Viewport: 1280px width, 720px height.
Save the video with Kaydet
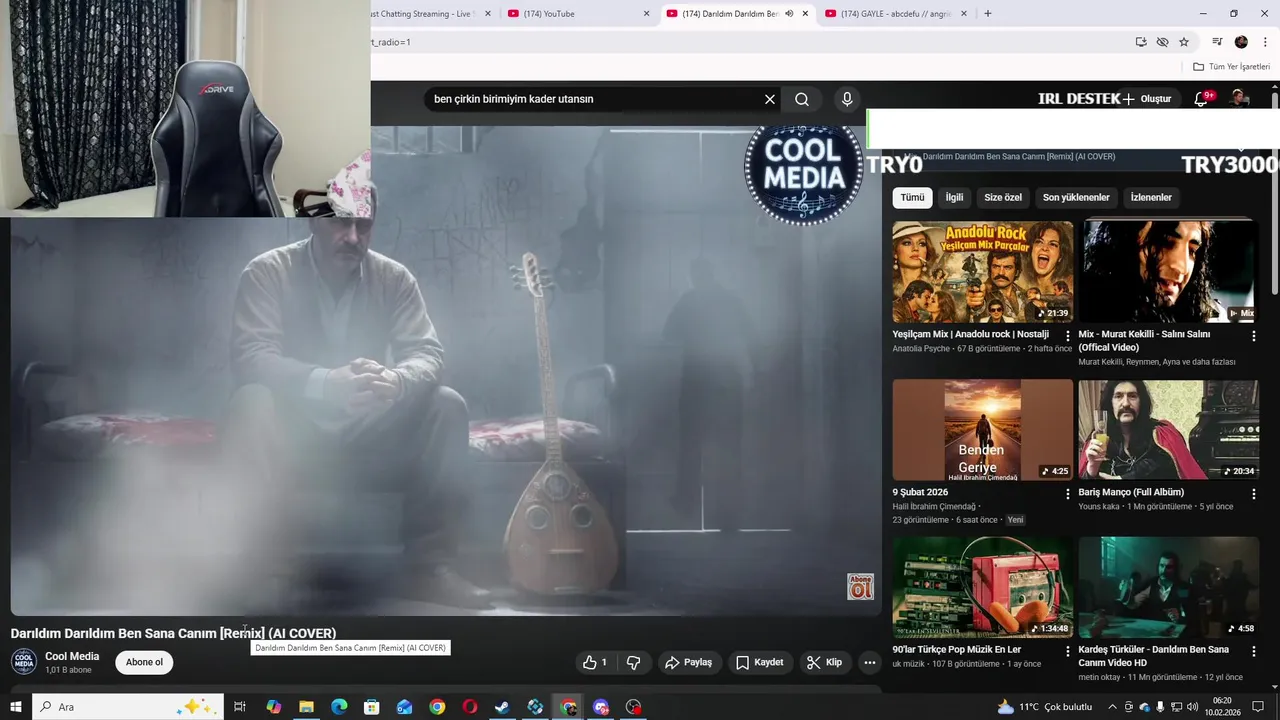pyautogui.click(x=759, y=662)
